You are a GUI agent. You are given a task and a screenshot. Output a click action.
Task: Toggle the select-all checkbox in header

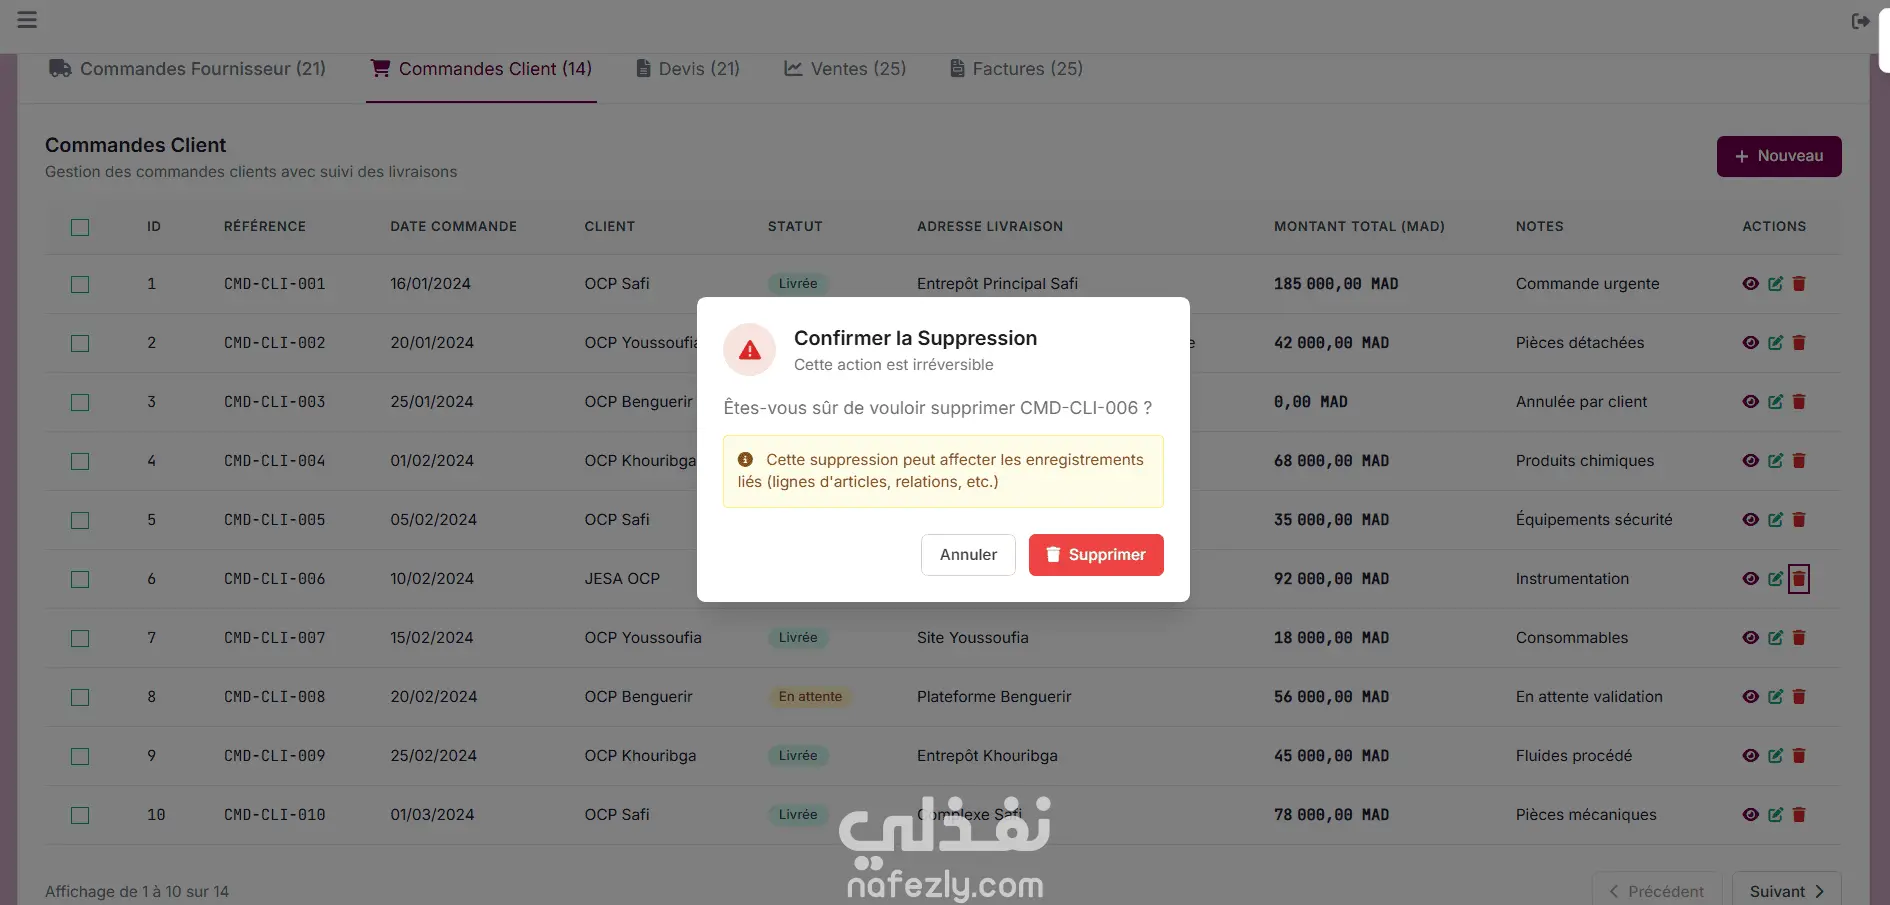[80, 227]
